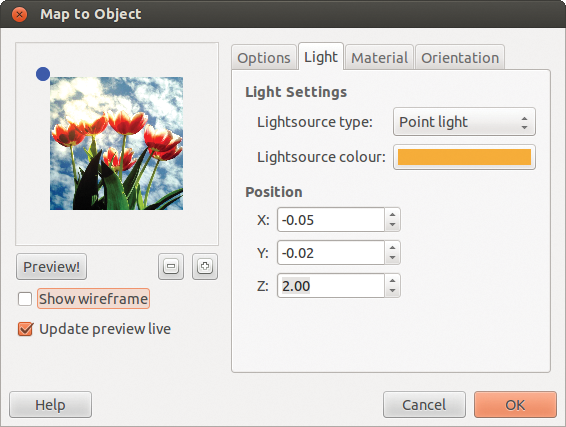Image resolution: width=566 pixels, height=427 pixels.
Task: Click the Preview! button
Action: 51,267
